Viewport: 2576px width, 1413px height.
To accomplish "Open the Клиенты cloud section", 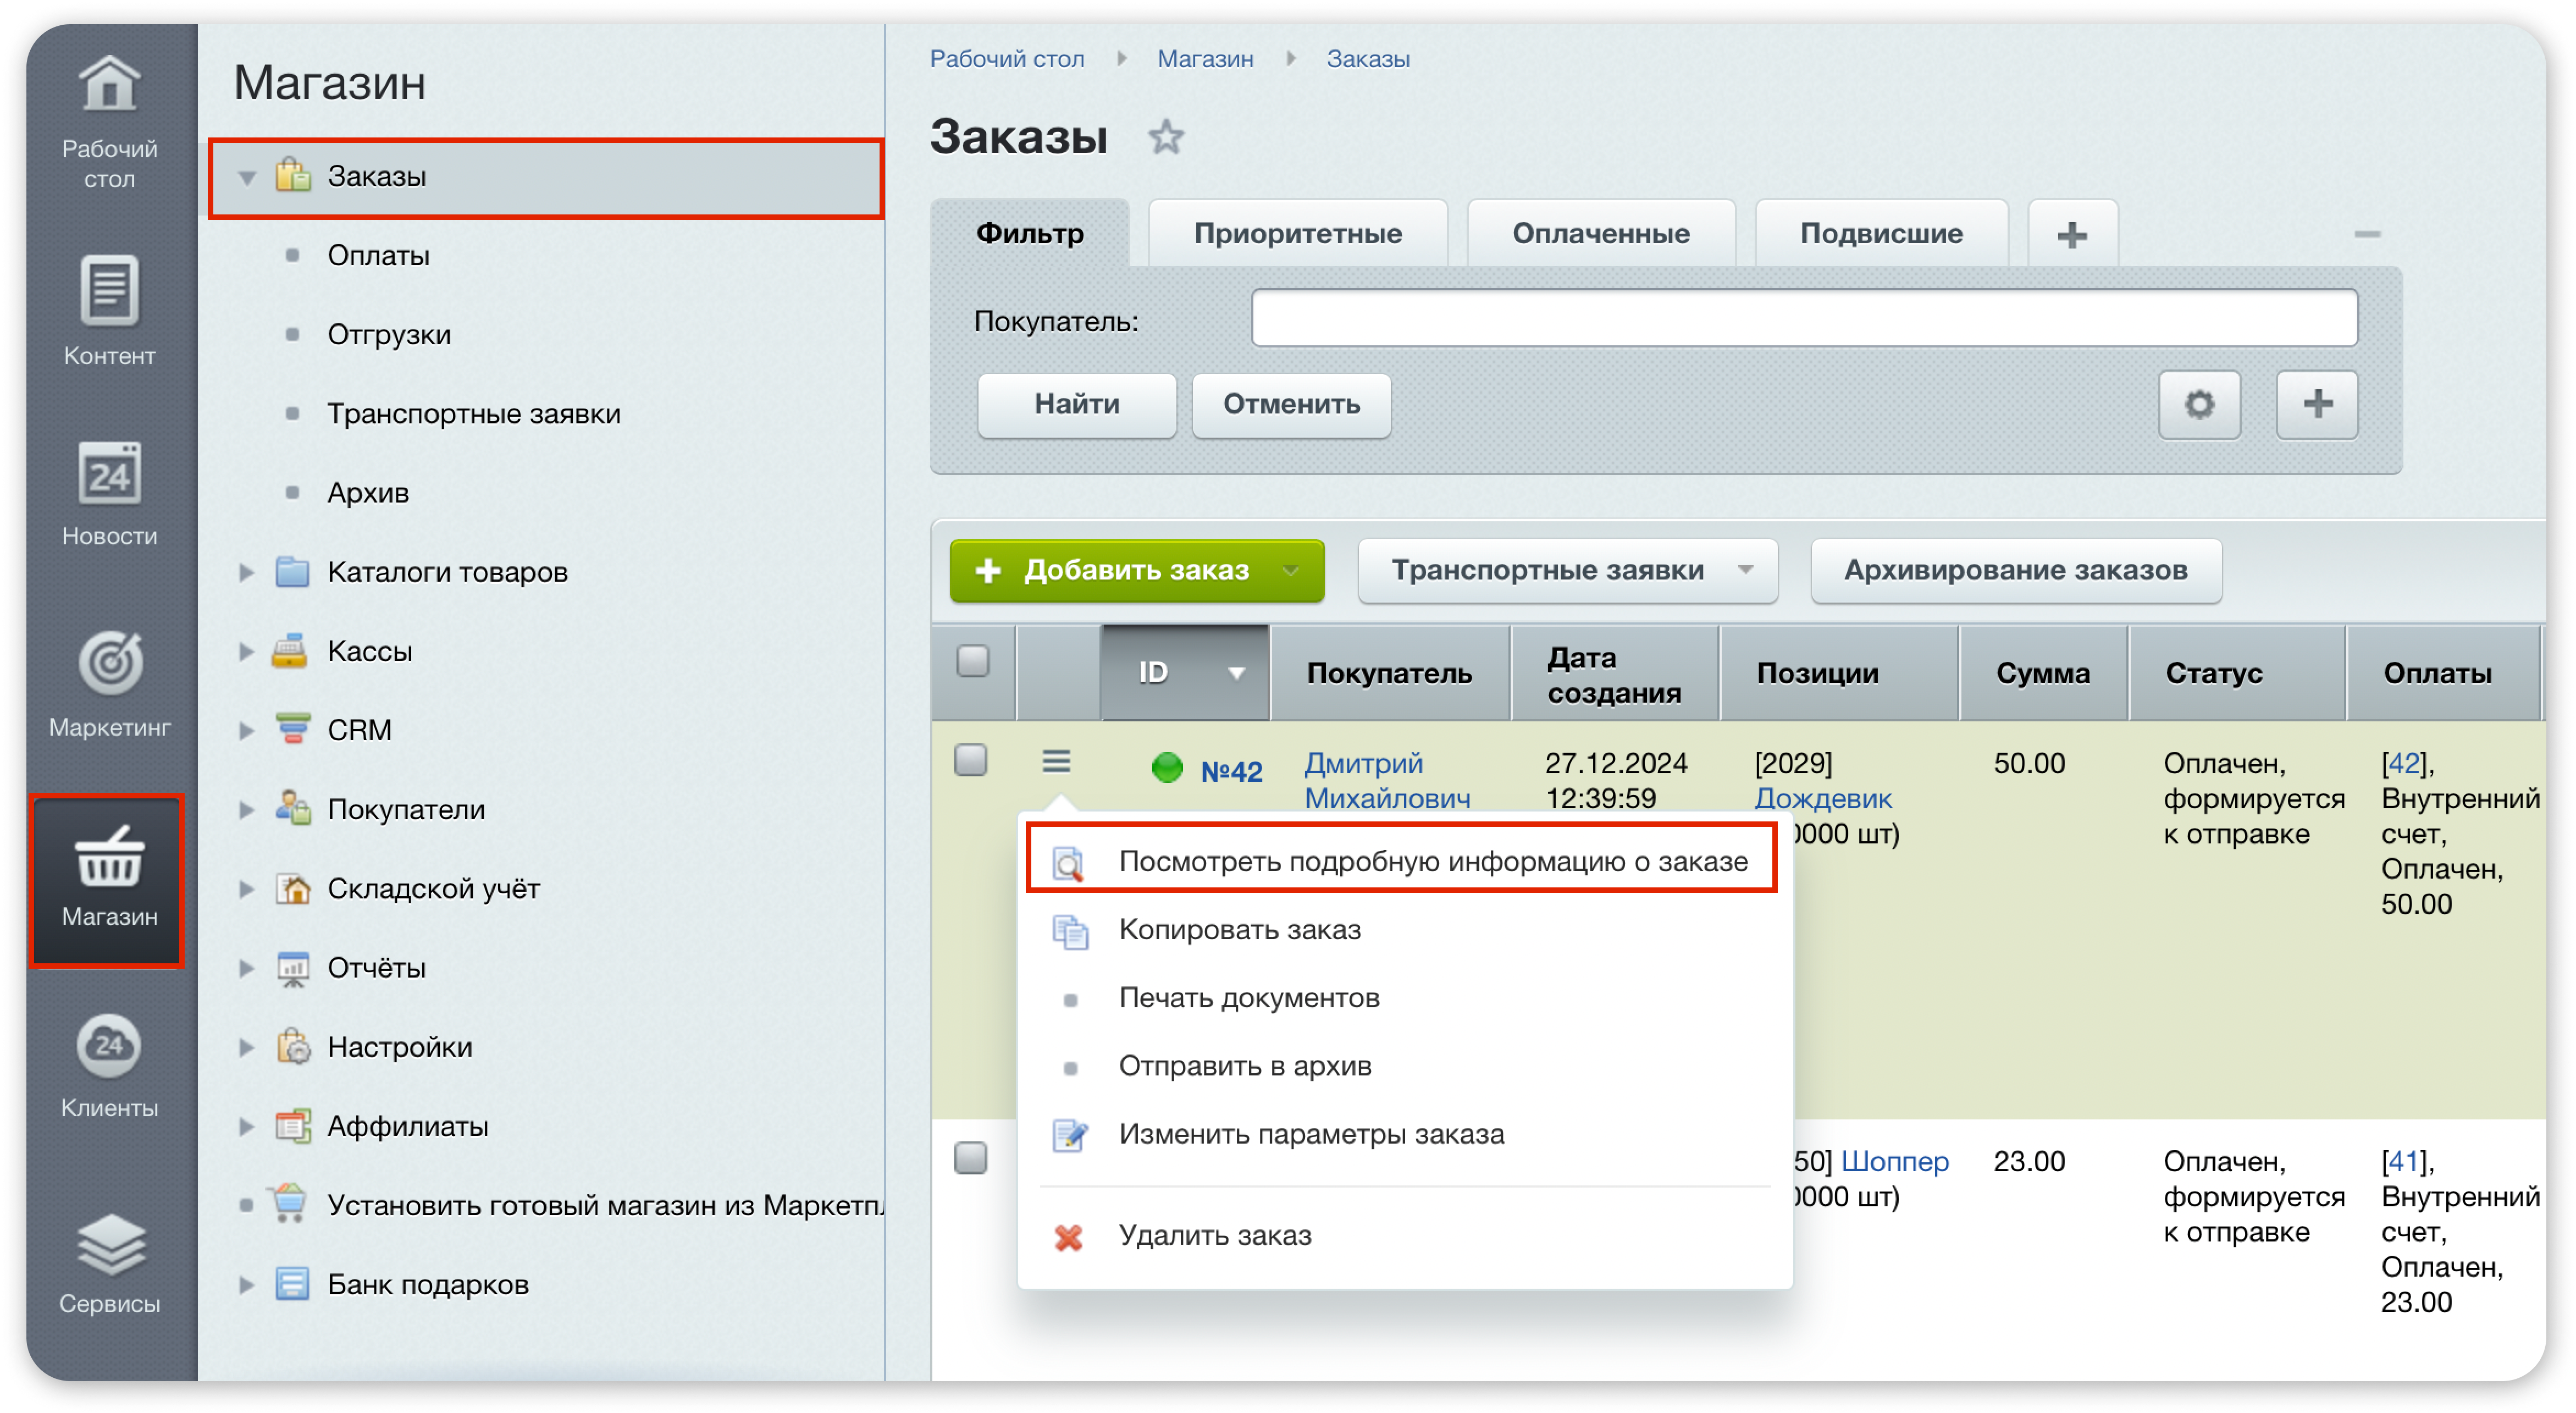I will pos(109,1065).
